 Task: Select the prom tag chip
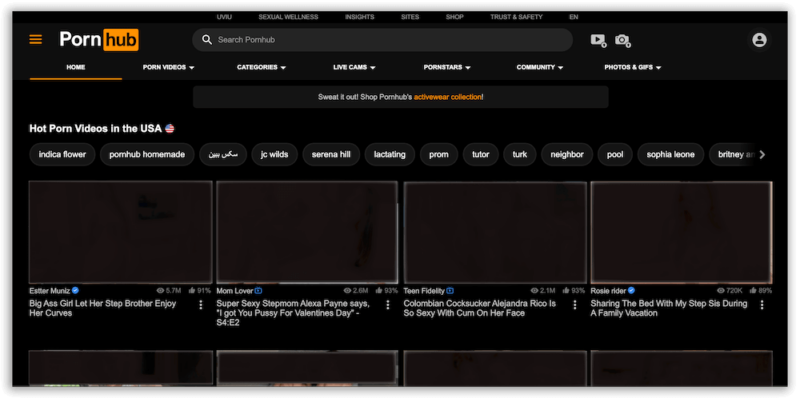click(439, 155)
